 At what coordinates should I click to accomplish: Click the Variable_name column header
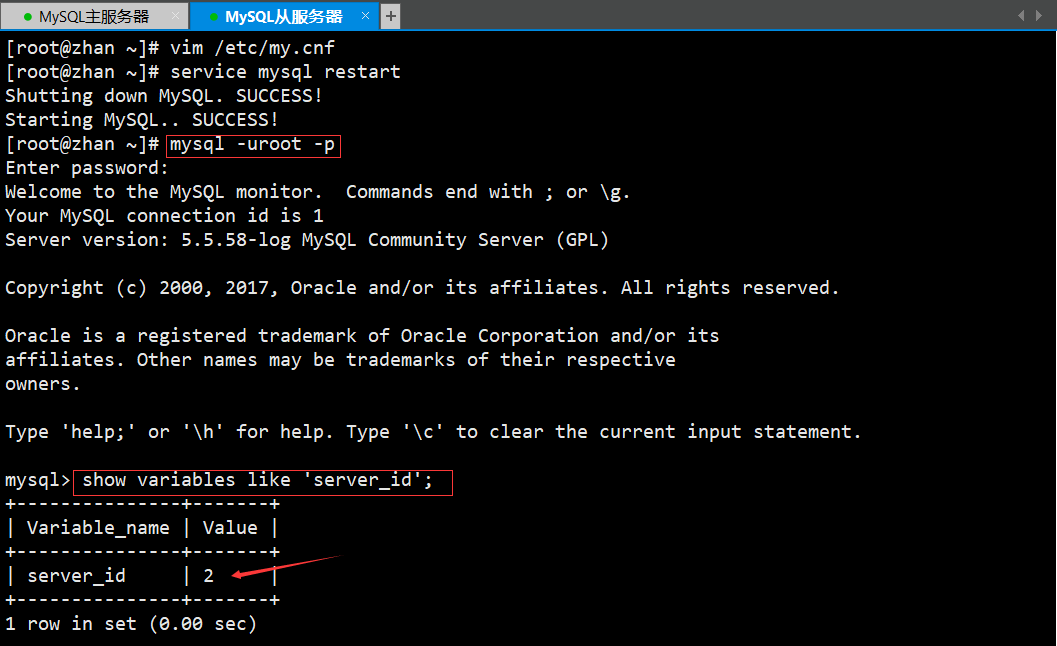92,528
